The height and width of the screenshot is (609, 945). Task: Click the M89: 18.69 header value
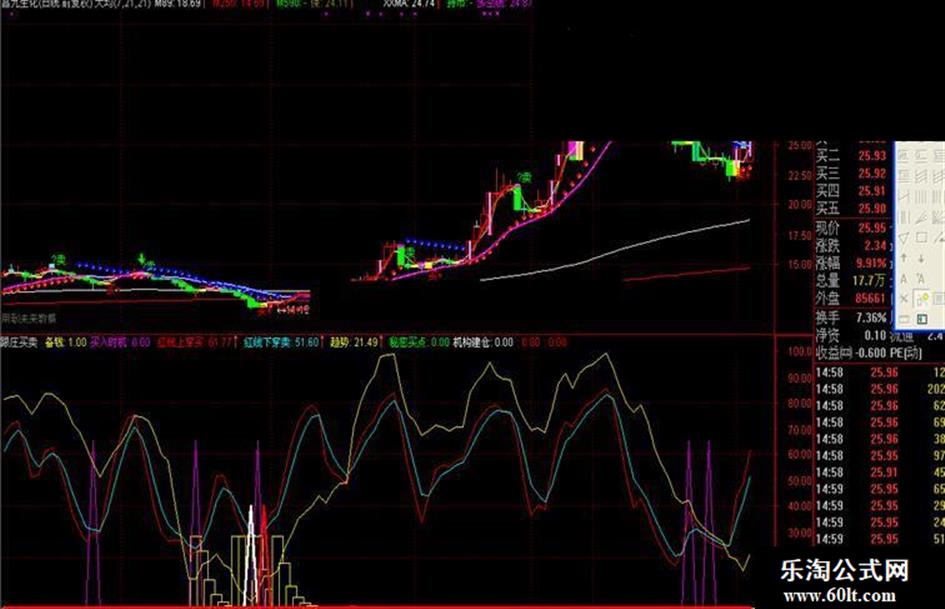coord(178,3)
